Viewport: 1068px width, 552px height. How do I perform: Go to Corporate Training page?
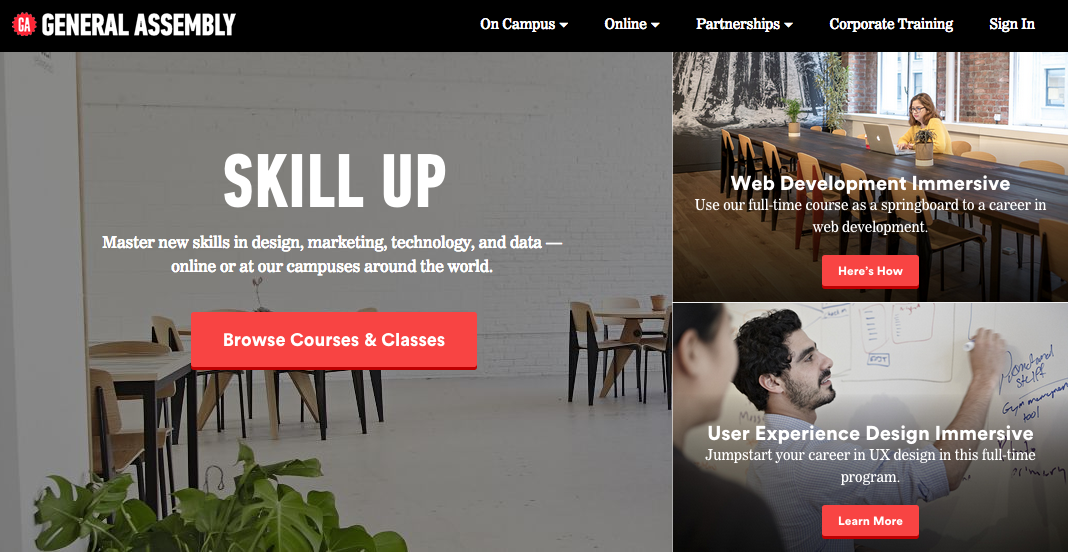tap(891, 24)
